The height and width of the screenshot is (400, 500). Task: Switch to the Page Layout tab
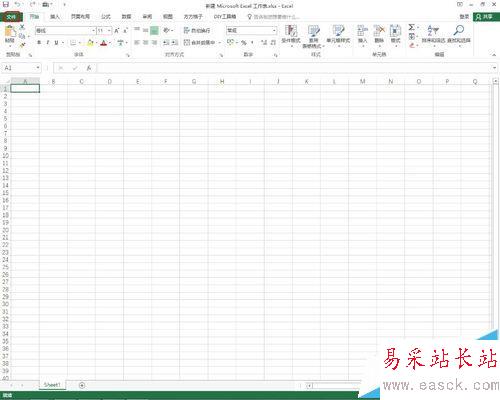(80, 17)
